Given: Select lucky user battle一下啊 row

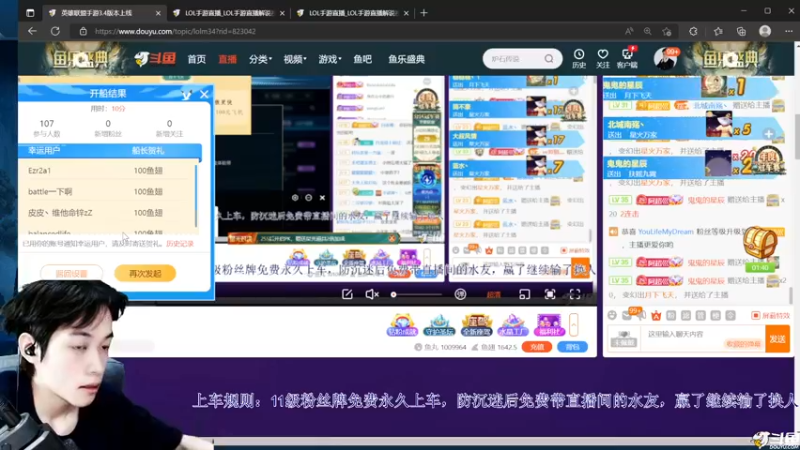Looking at the screenshot, I should tap(107, 191).
